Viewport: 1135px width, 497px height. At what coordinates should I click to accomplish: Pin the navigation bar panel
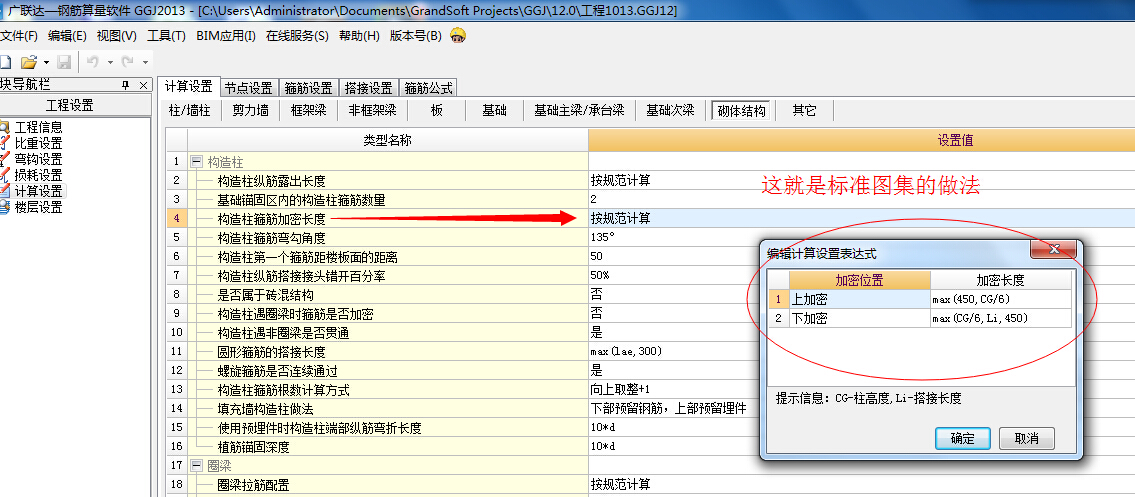tap(125, 85)
